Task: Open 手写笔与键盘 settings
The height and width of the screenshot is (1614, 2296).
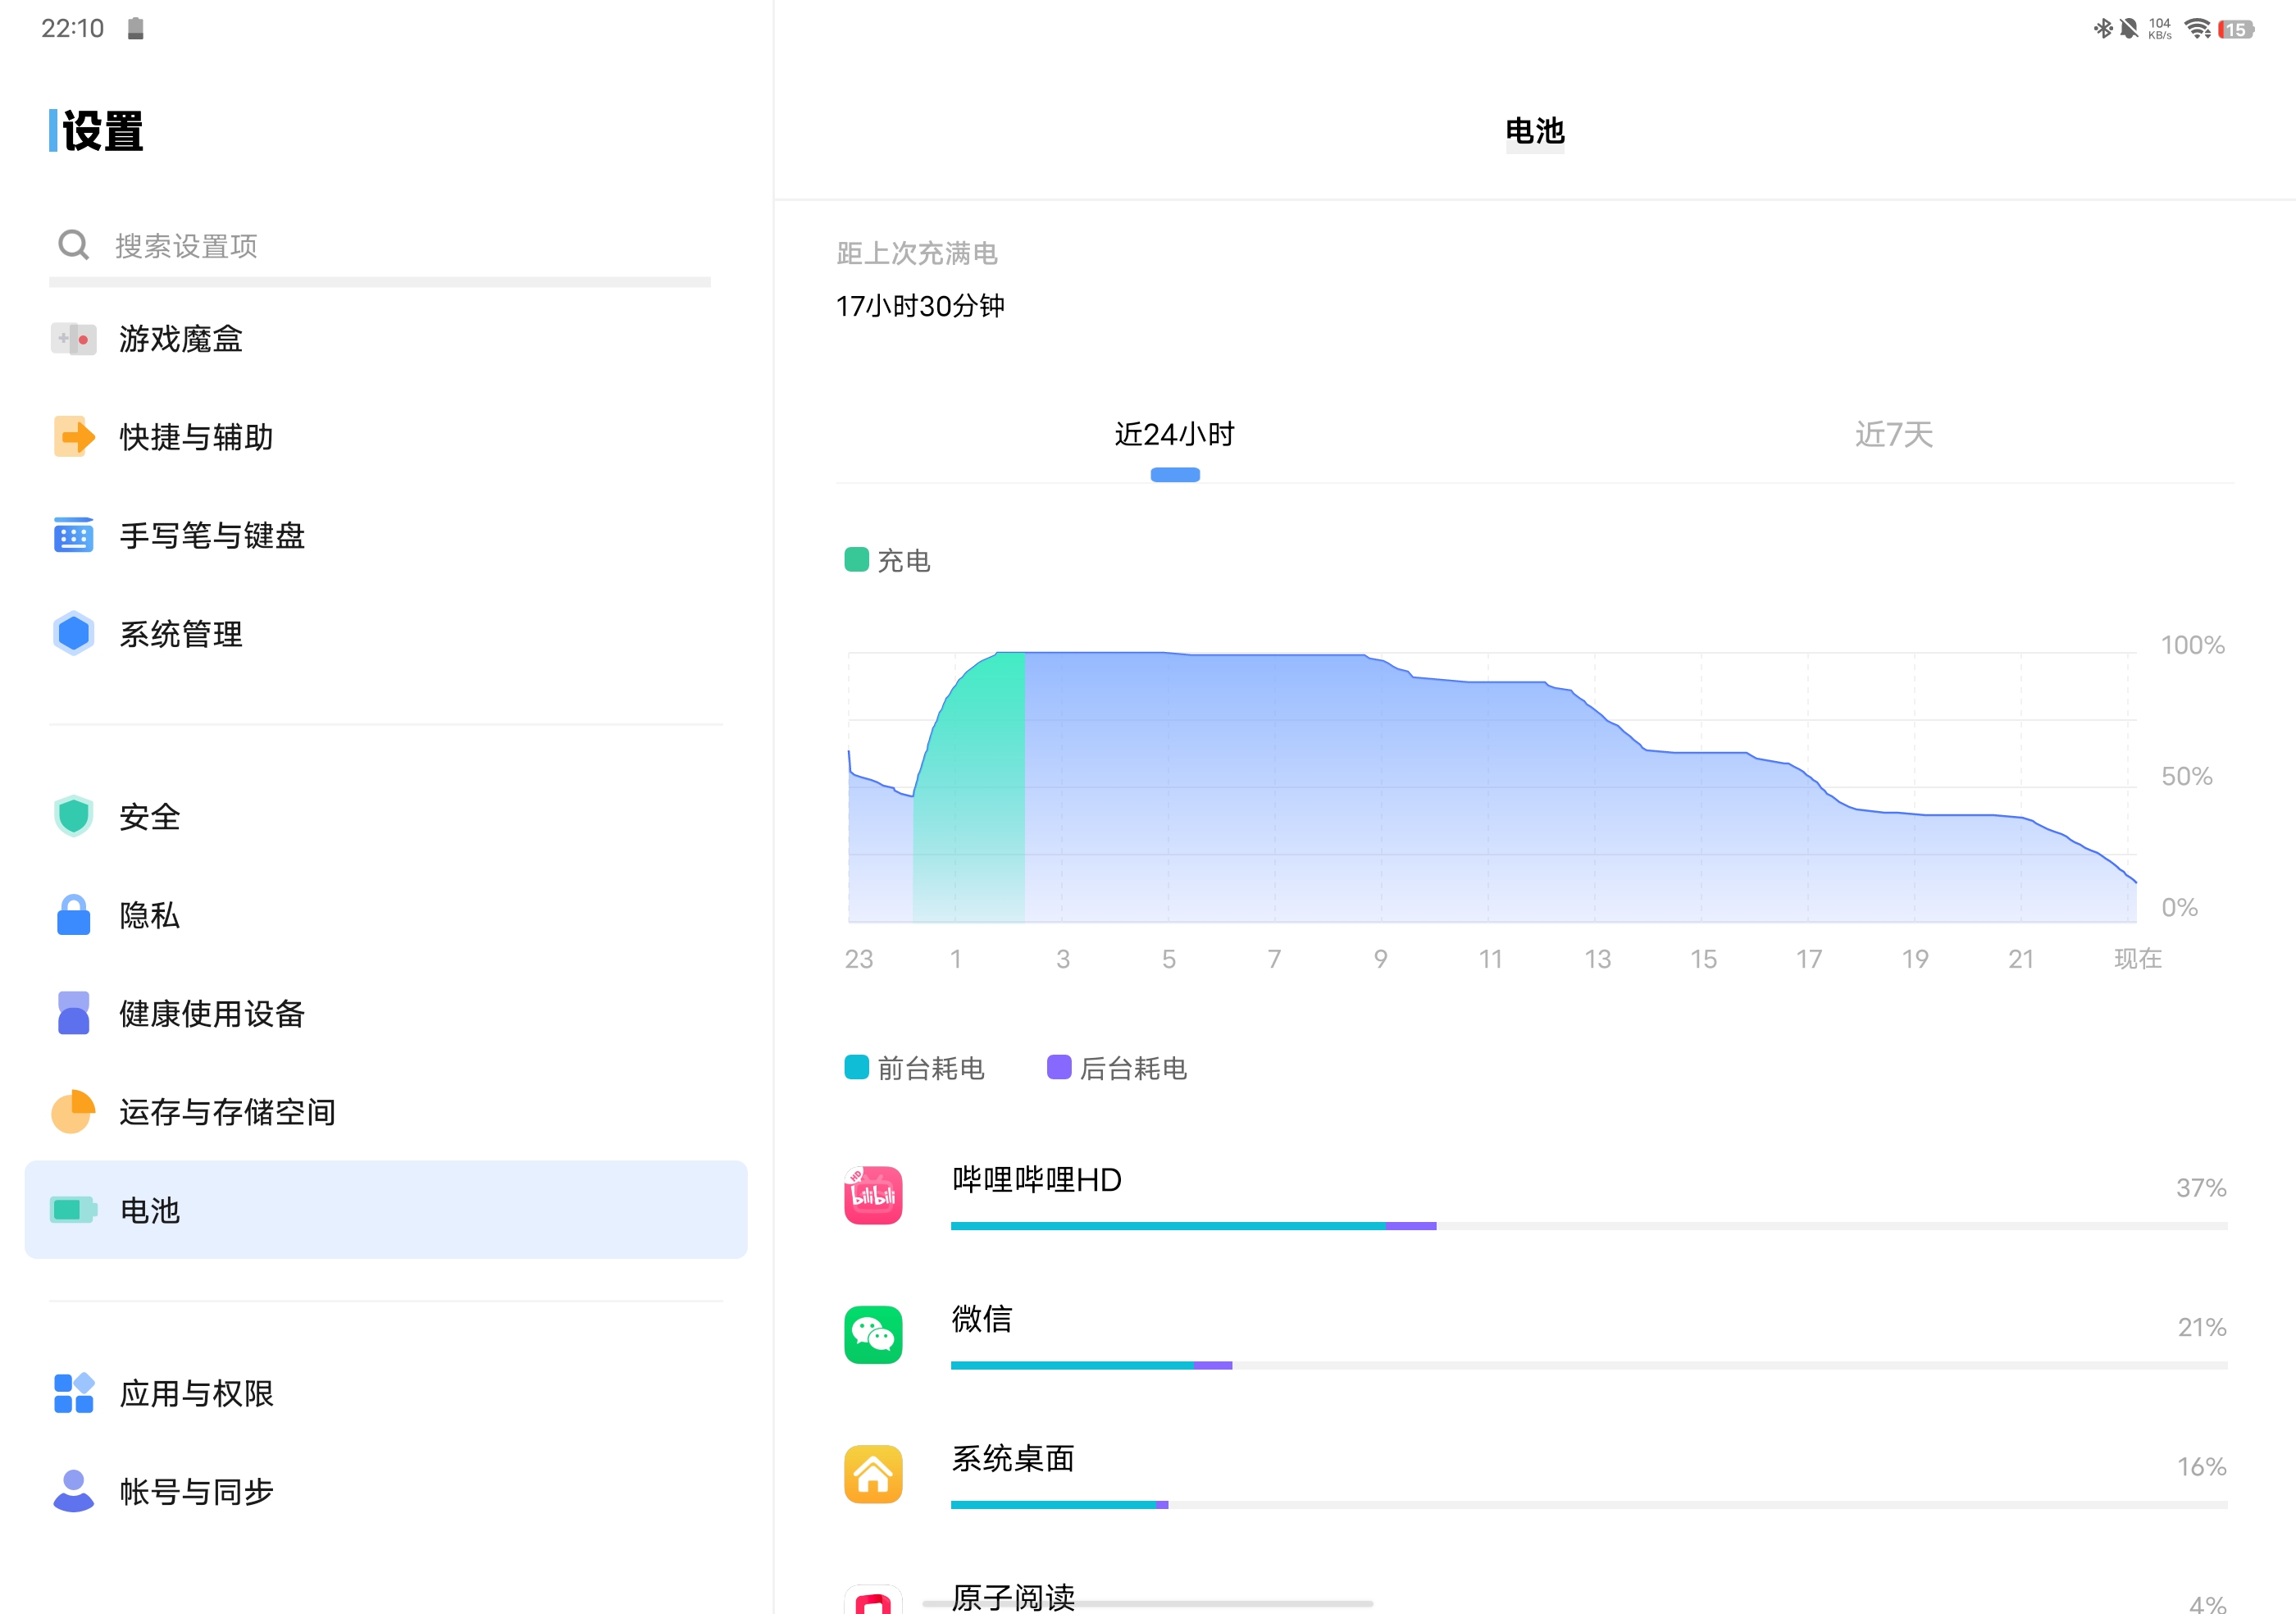Action: pyautogui.click(x=386, y=535)
